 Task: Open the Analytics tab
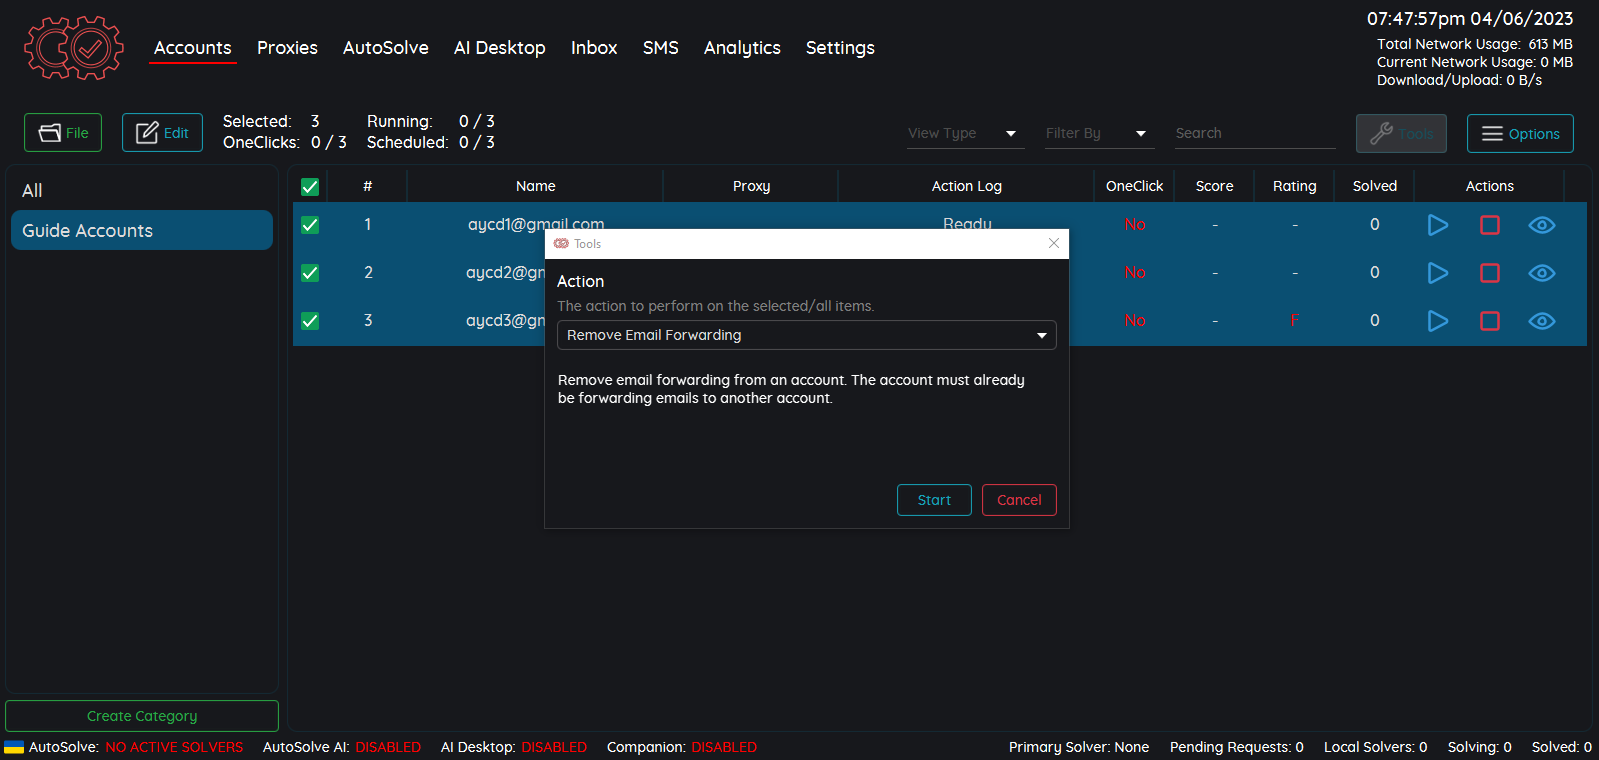[742, 48]
